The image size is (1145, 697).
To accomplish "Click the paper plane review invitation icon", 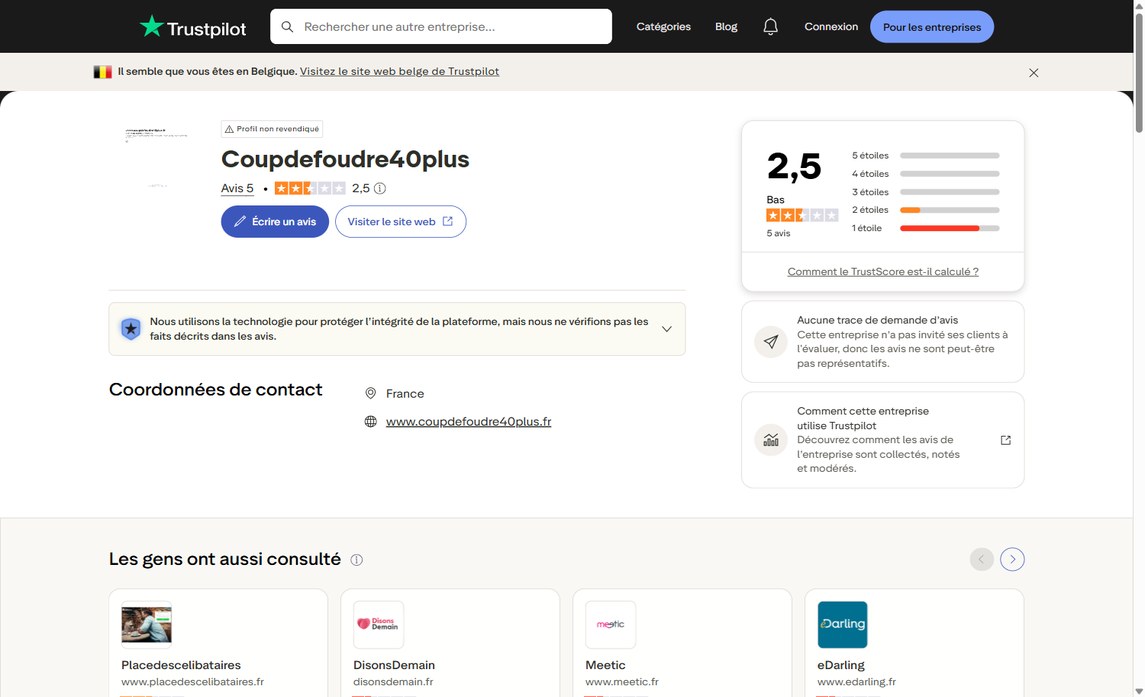I will [770, 341].
